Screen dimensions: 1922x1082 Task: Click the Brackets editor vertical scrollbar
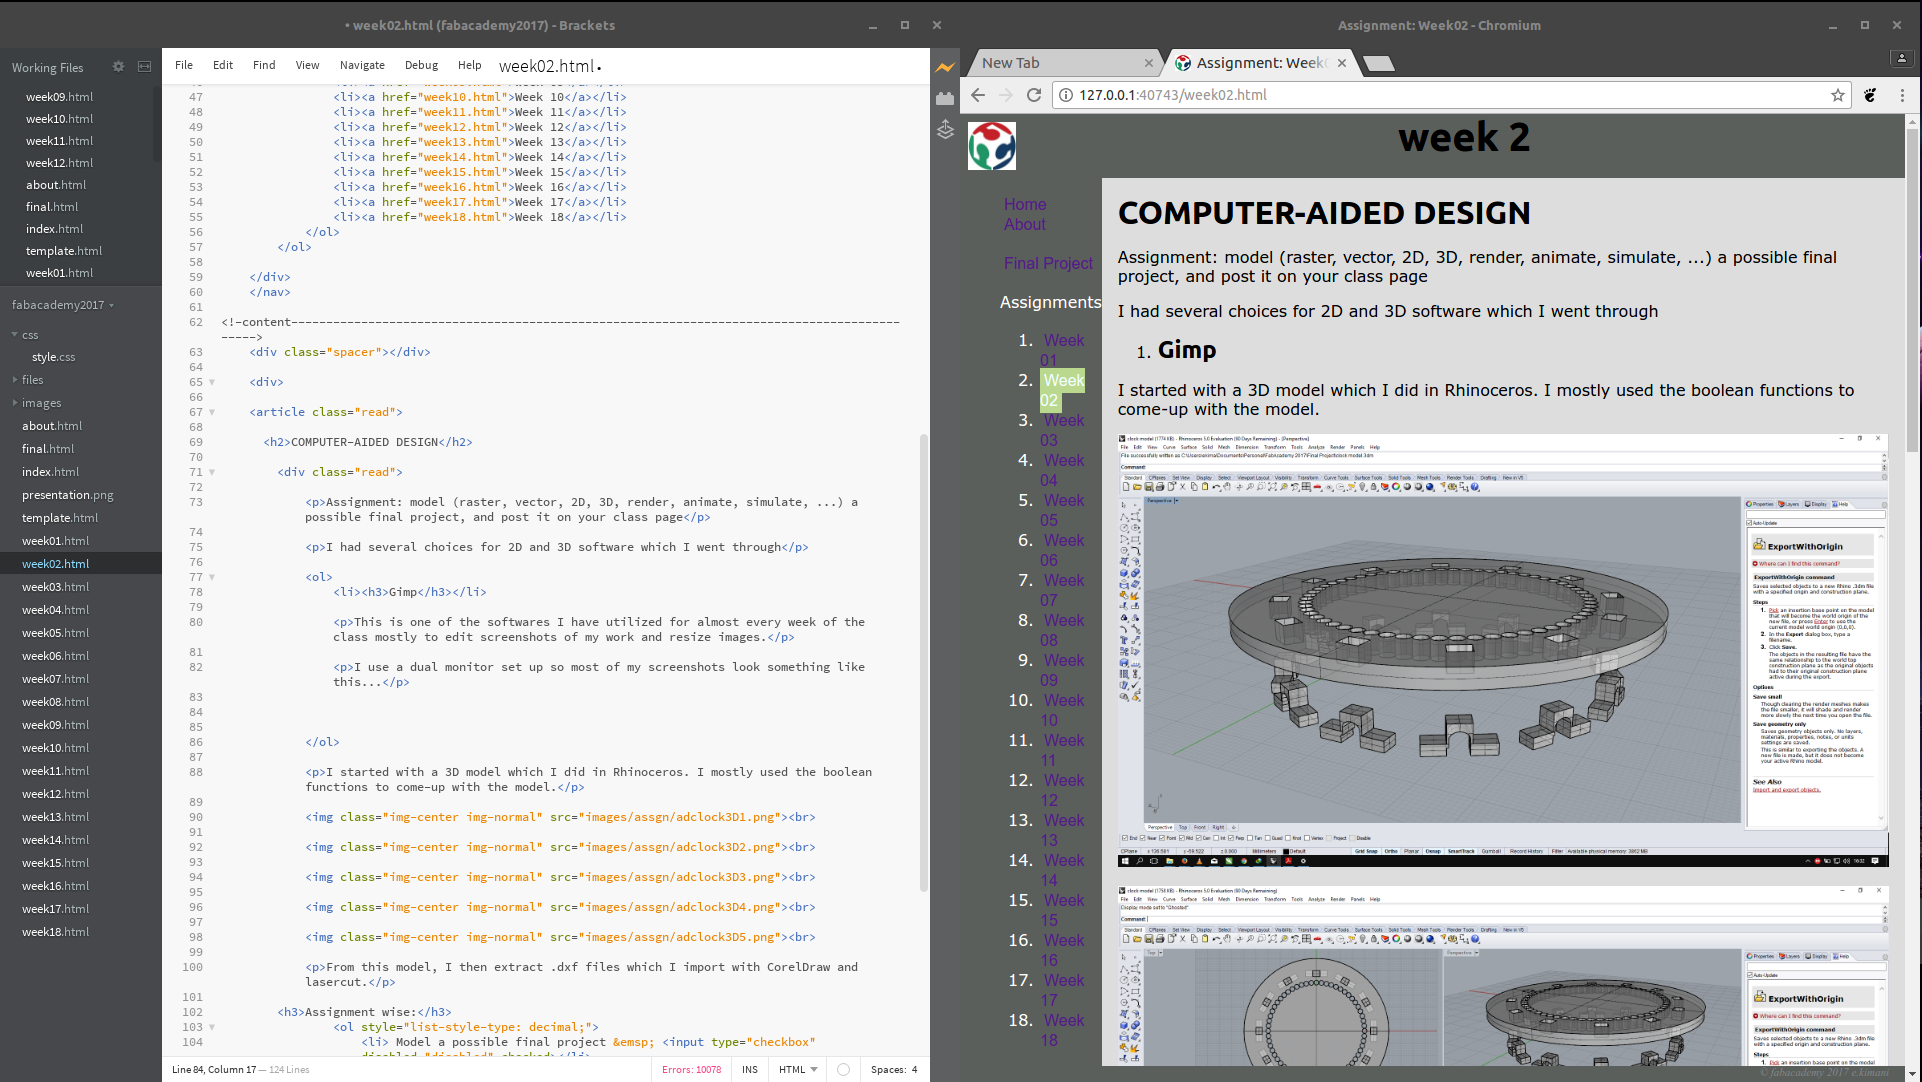924,662
